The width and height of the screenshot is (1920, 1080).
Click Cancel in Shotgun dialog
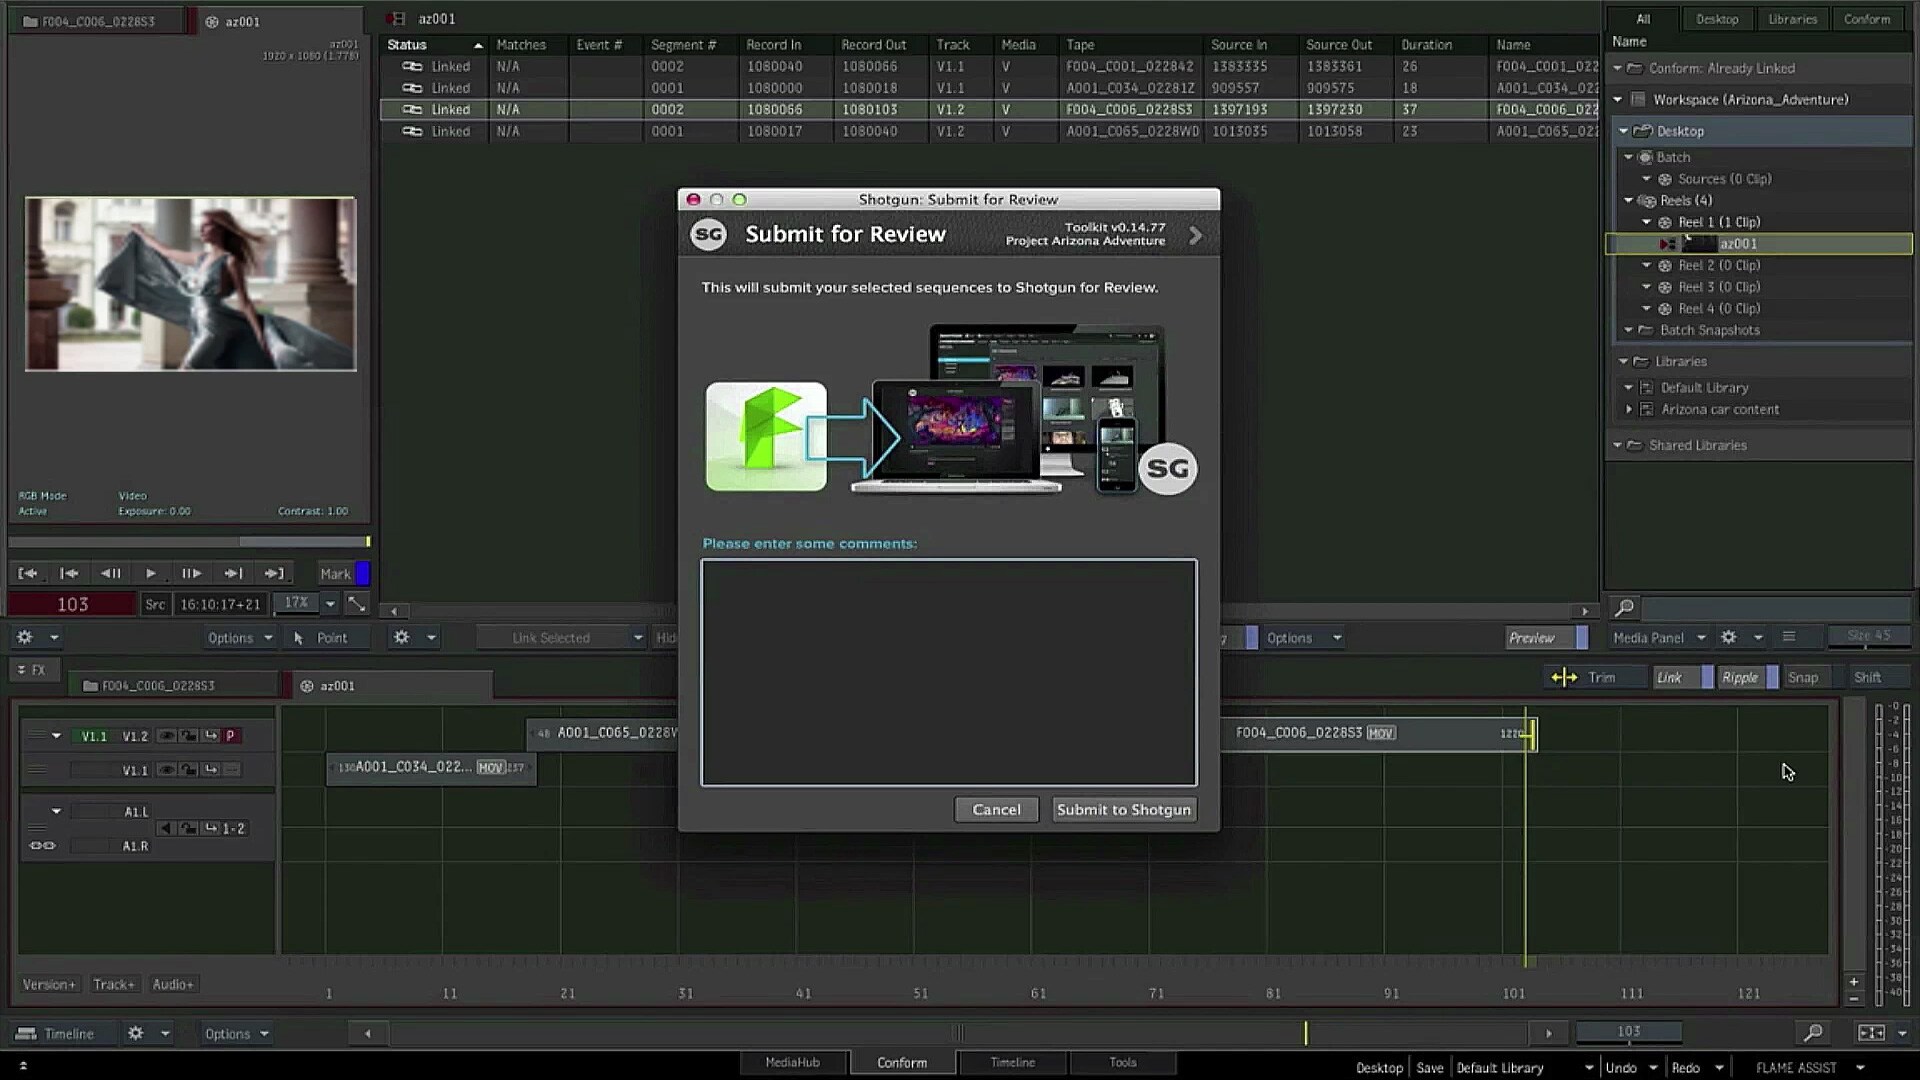click(996, 810)
